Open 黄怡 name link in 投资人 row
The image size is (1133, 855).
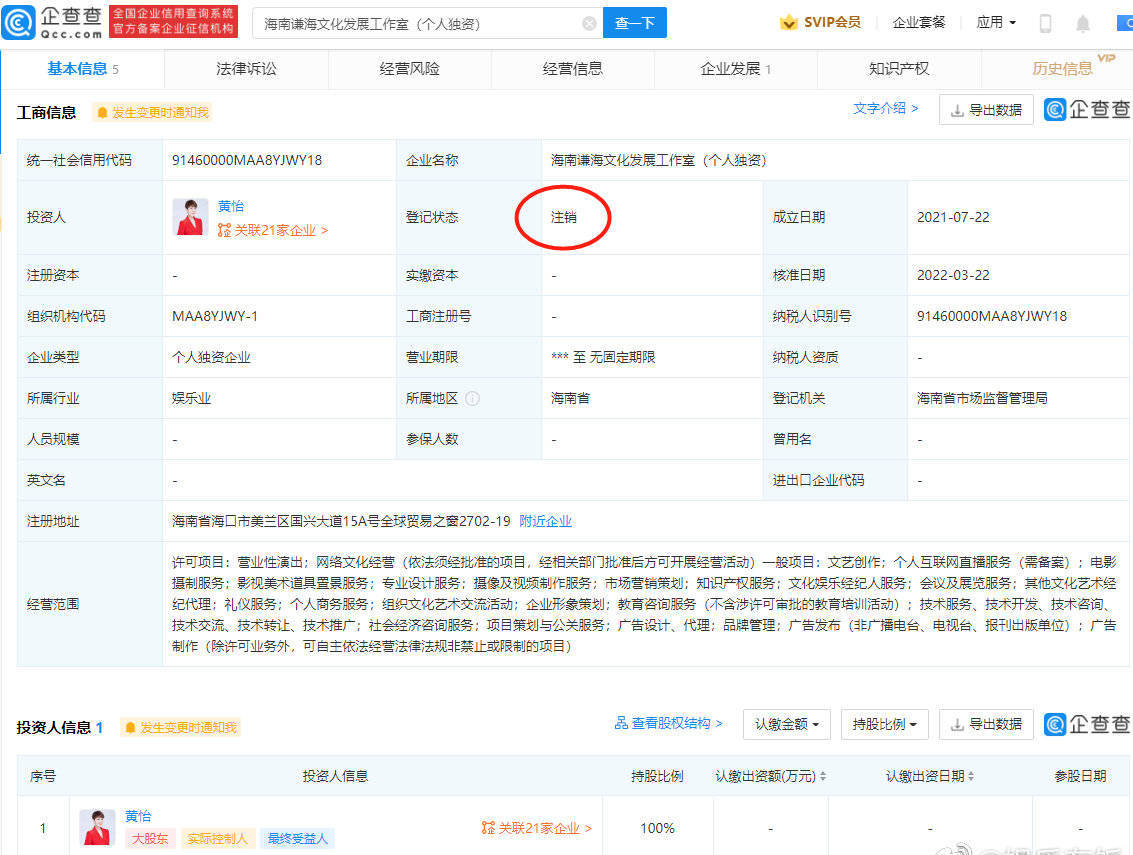(231, 206)
